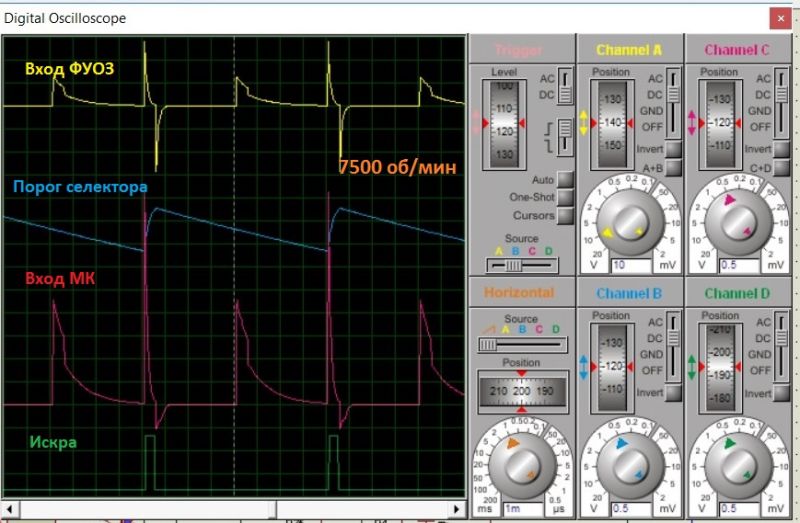The width and height of the screenshot is (800, 523).
Task: Click the yellow Channel A position arrow
Action: [584, 123]
